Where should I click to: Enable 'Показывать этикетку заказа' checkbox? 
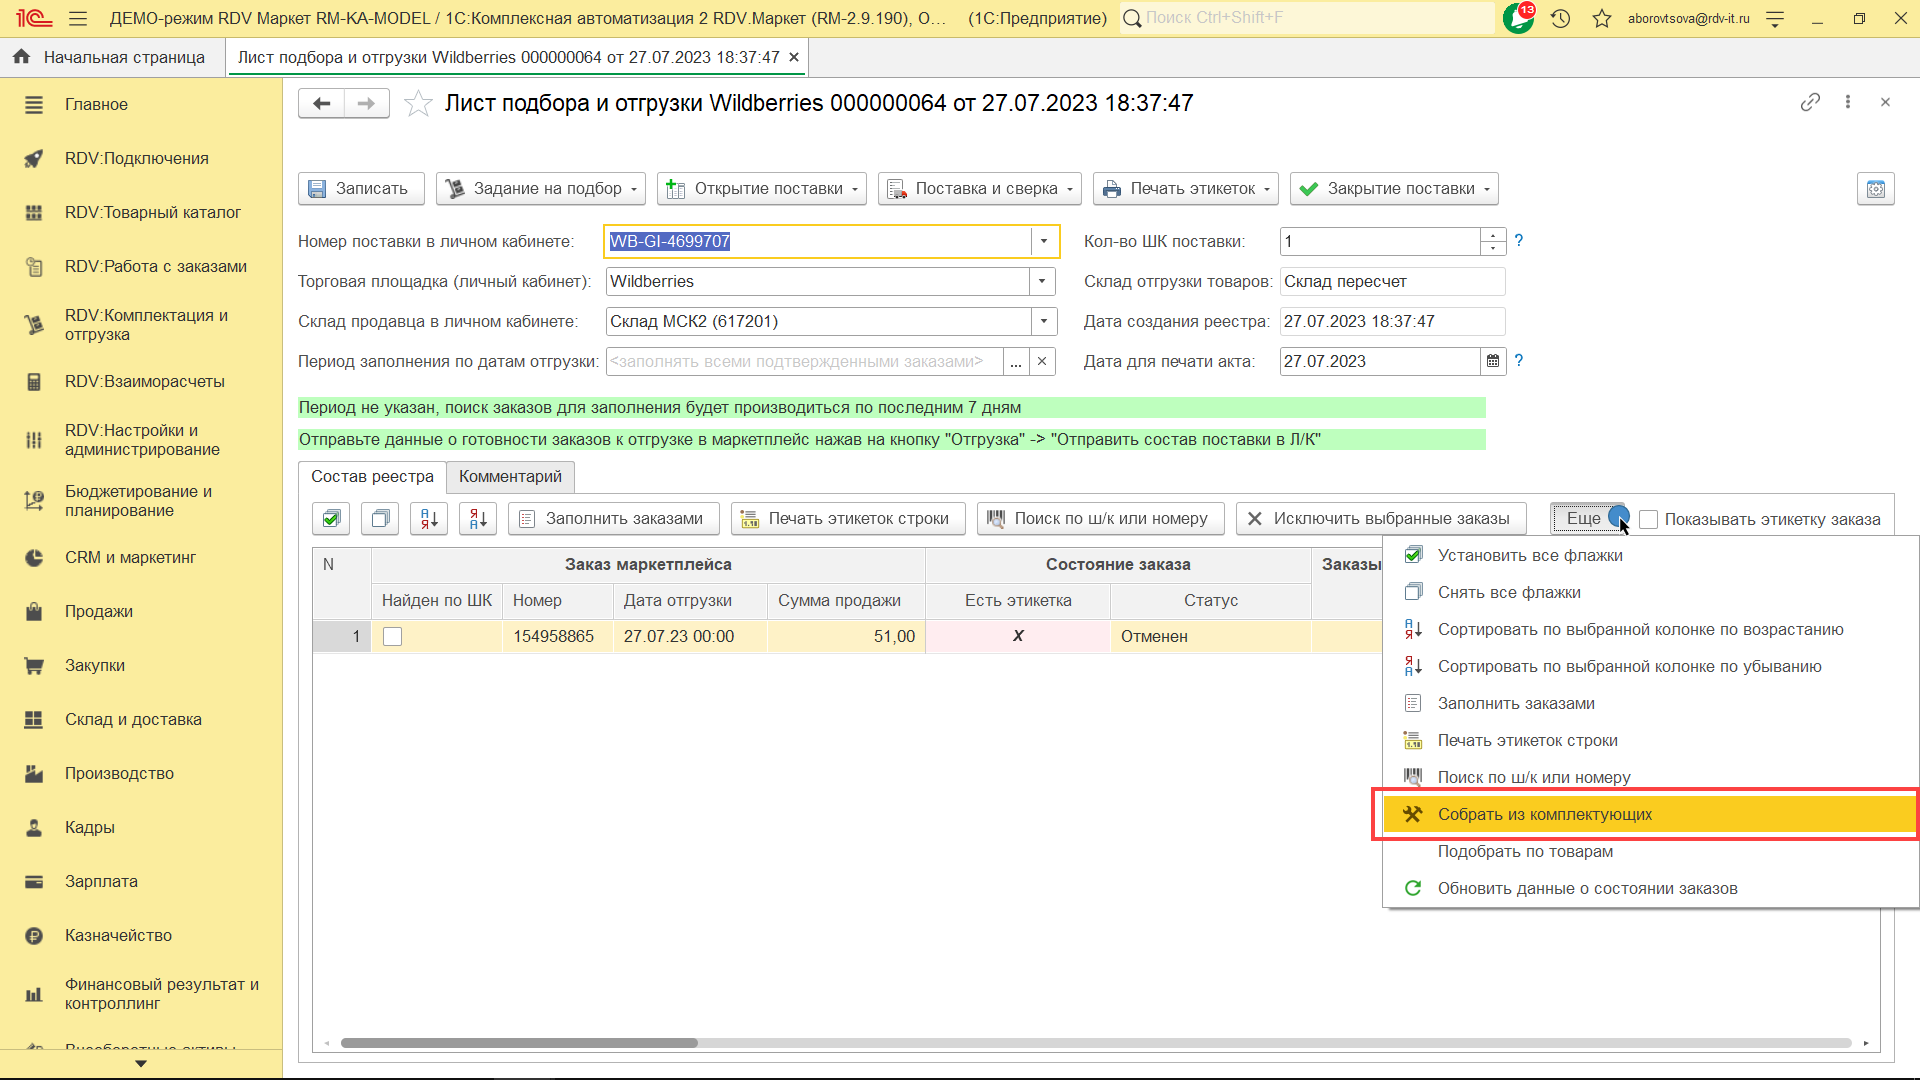pos(1649,519)
